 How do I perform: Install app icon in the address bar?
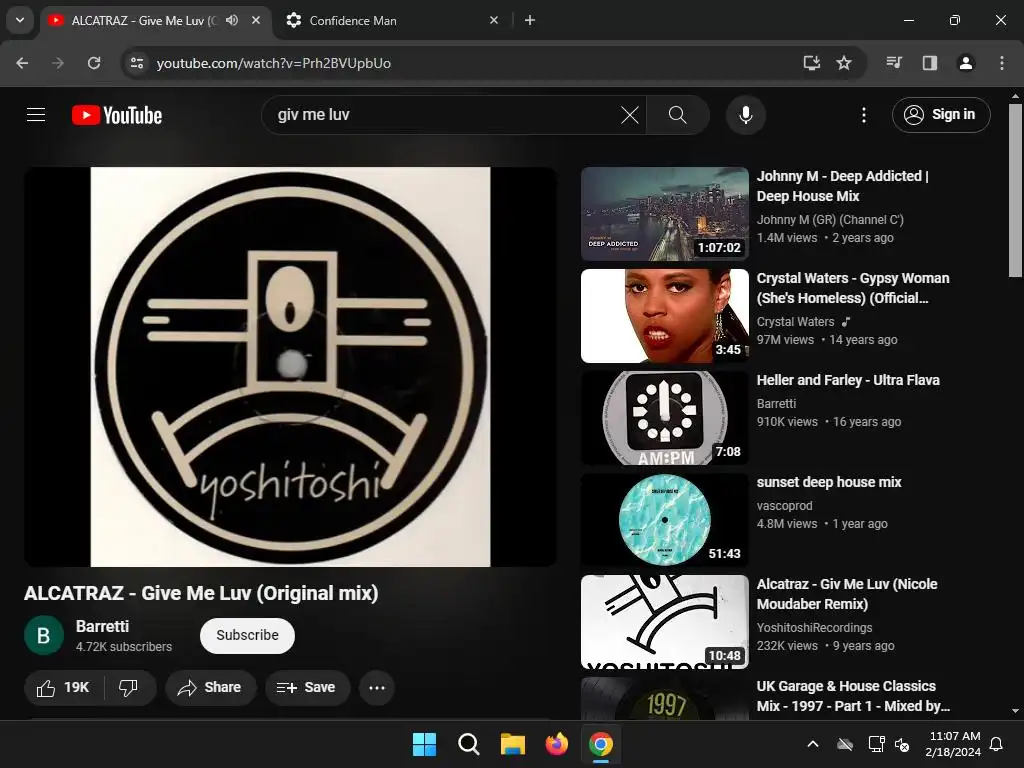811,63
